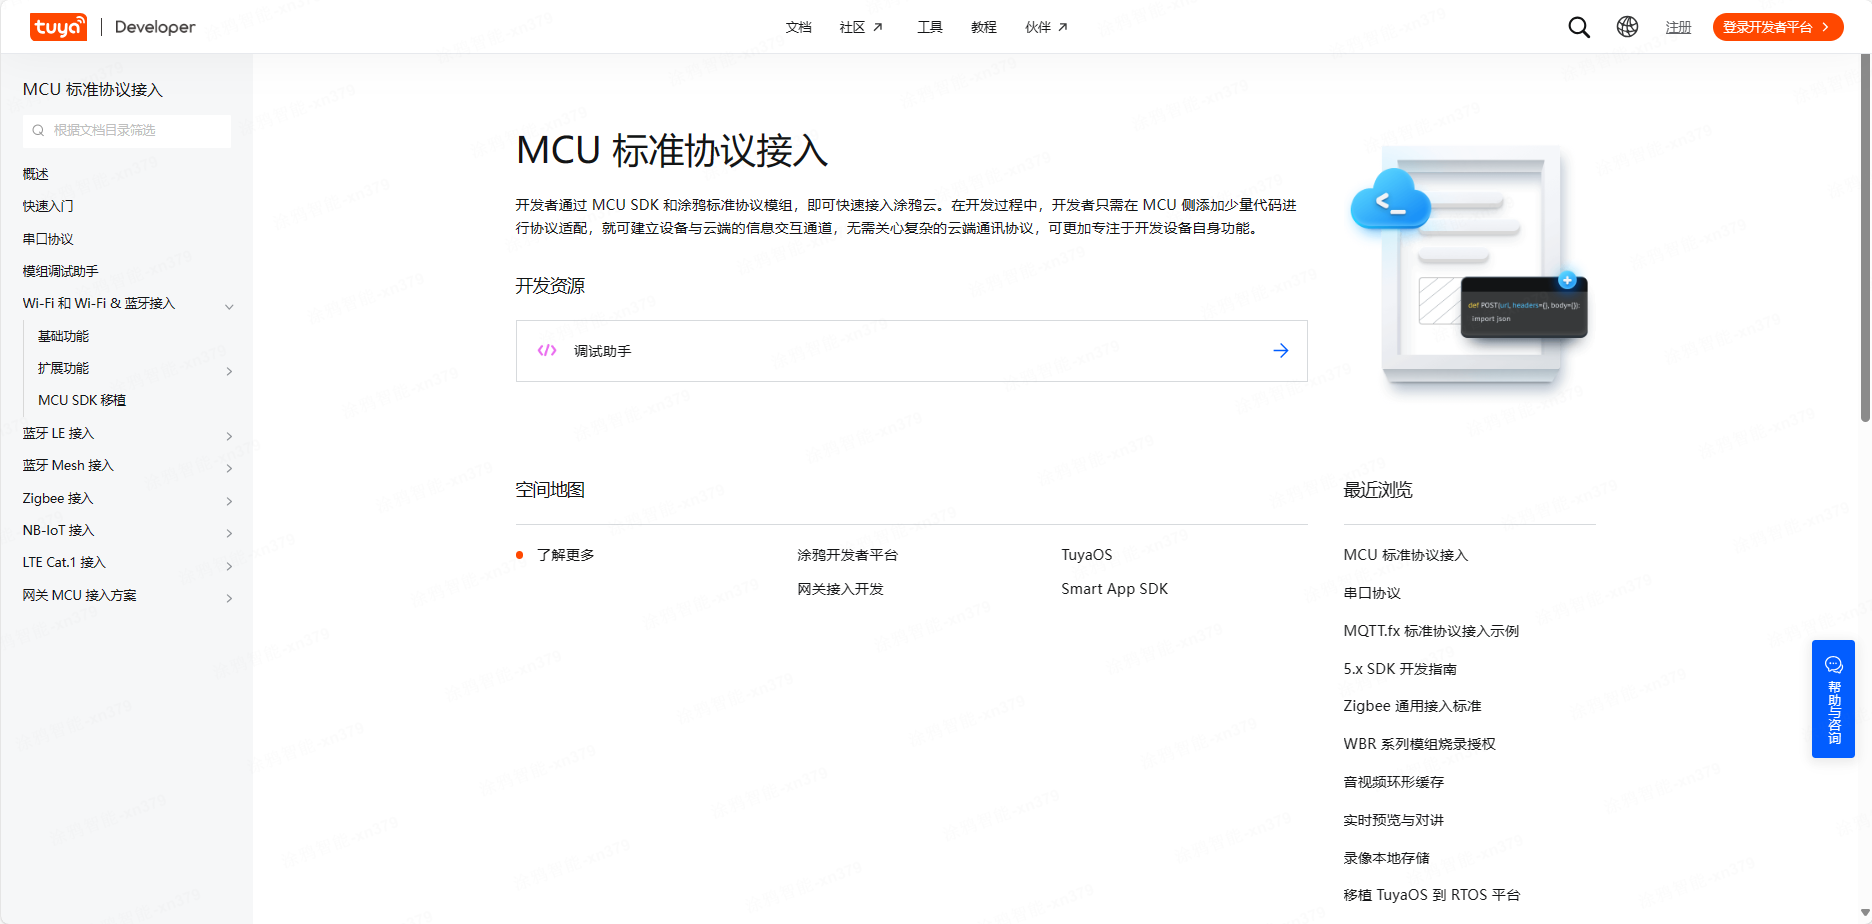
Task: Select MCU SDK 移植 in the sidebar
Action: click(x=82, y=400)
